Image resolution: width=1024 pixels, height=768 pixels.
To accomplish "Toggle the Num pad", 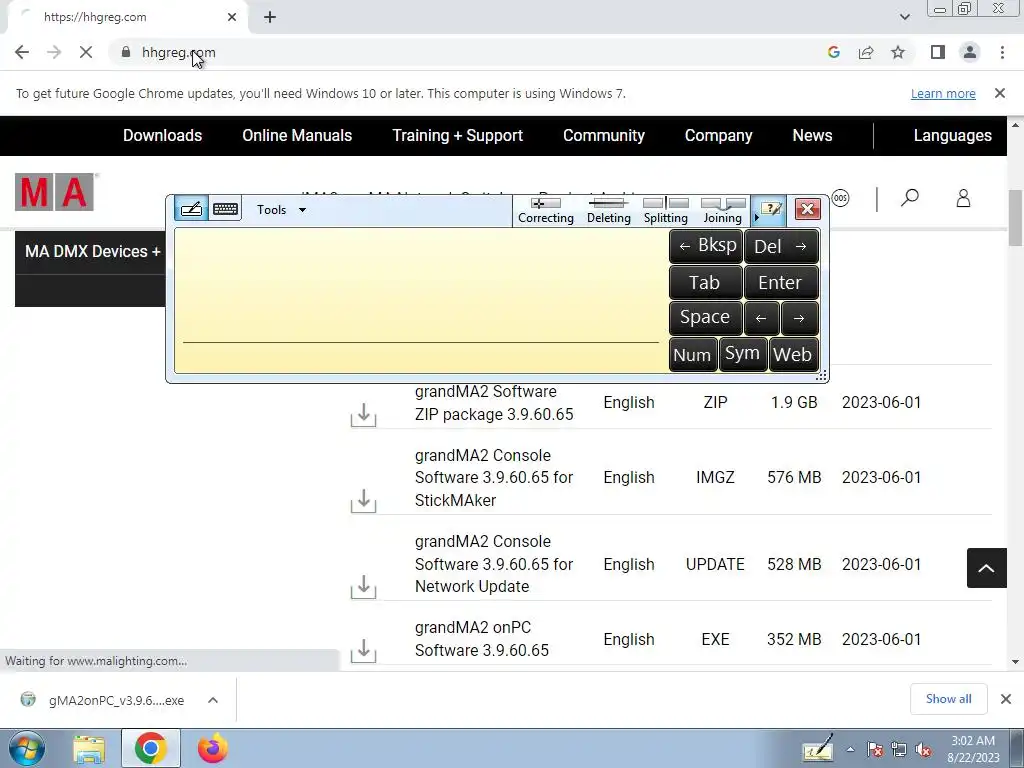I will pyautogui.click(x=692, y=355).
